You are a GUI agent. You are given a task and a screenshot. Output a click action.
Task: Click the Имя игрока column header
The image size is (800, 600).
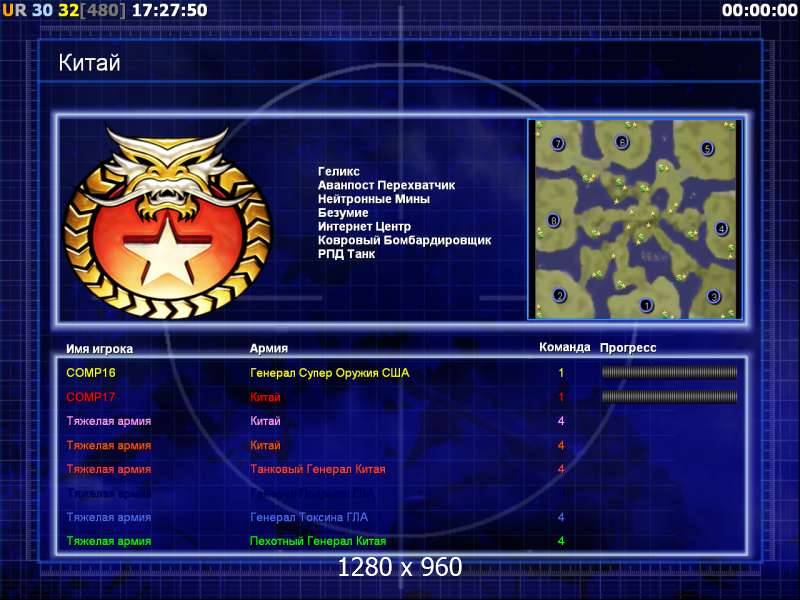(99, 349)
